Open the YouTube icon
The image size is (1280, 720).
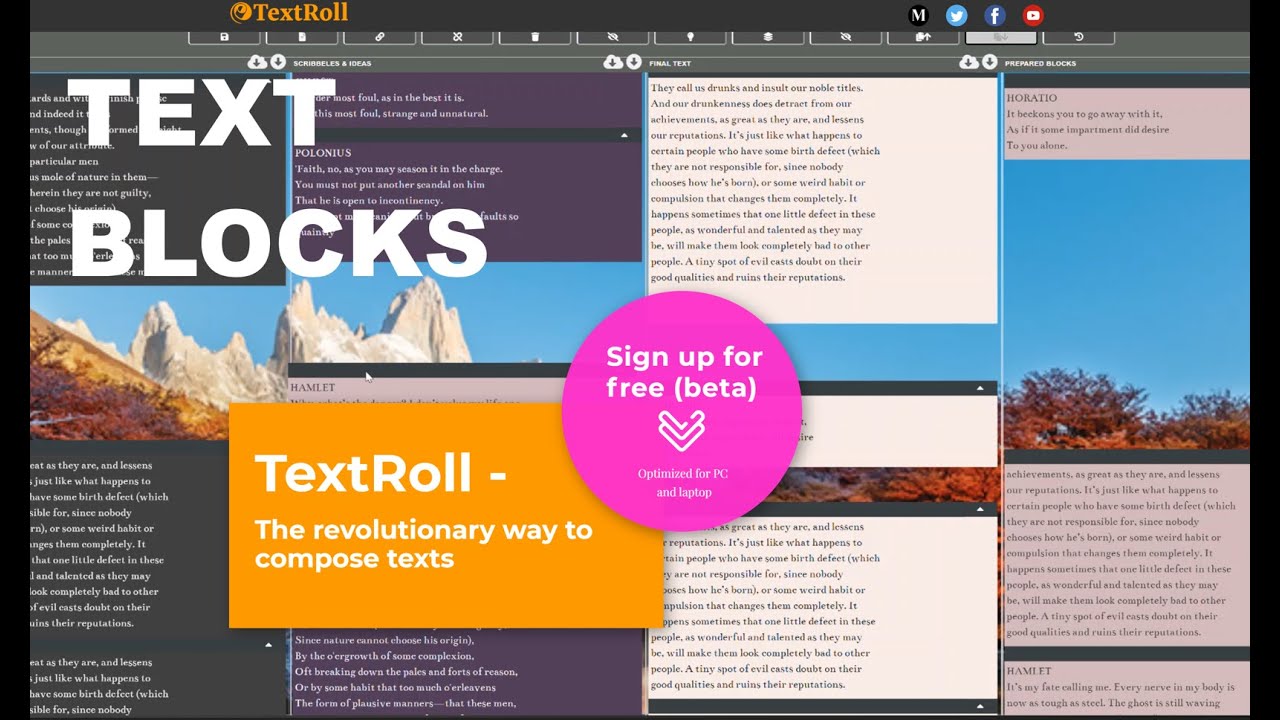1034,15
